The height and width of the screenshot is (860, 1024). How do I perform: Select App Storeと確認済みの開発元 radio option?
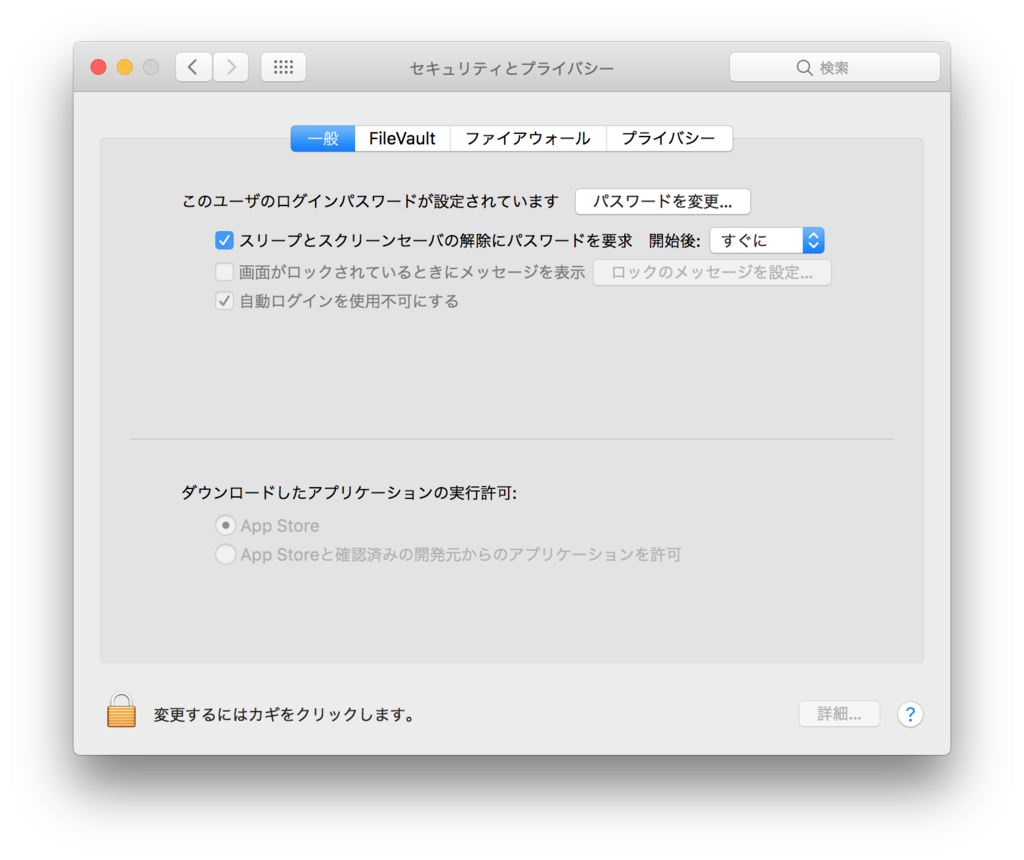click(x=225, y=554)
